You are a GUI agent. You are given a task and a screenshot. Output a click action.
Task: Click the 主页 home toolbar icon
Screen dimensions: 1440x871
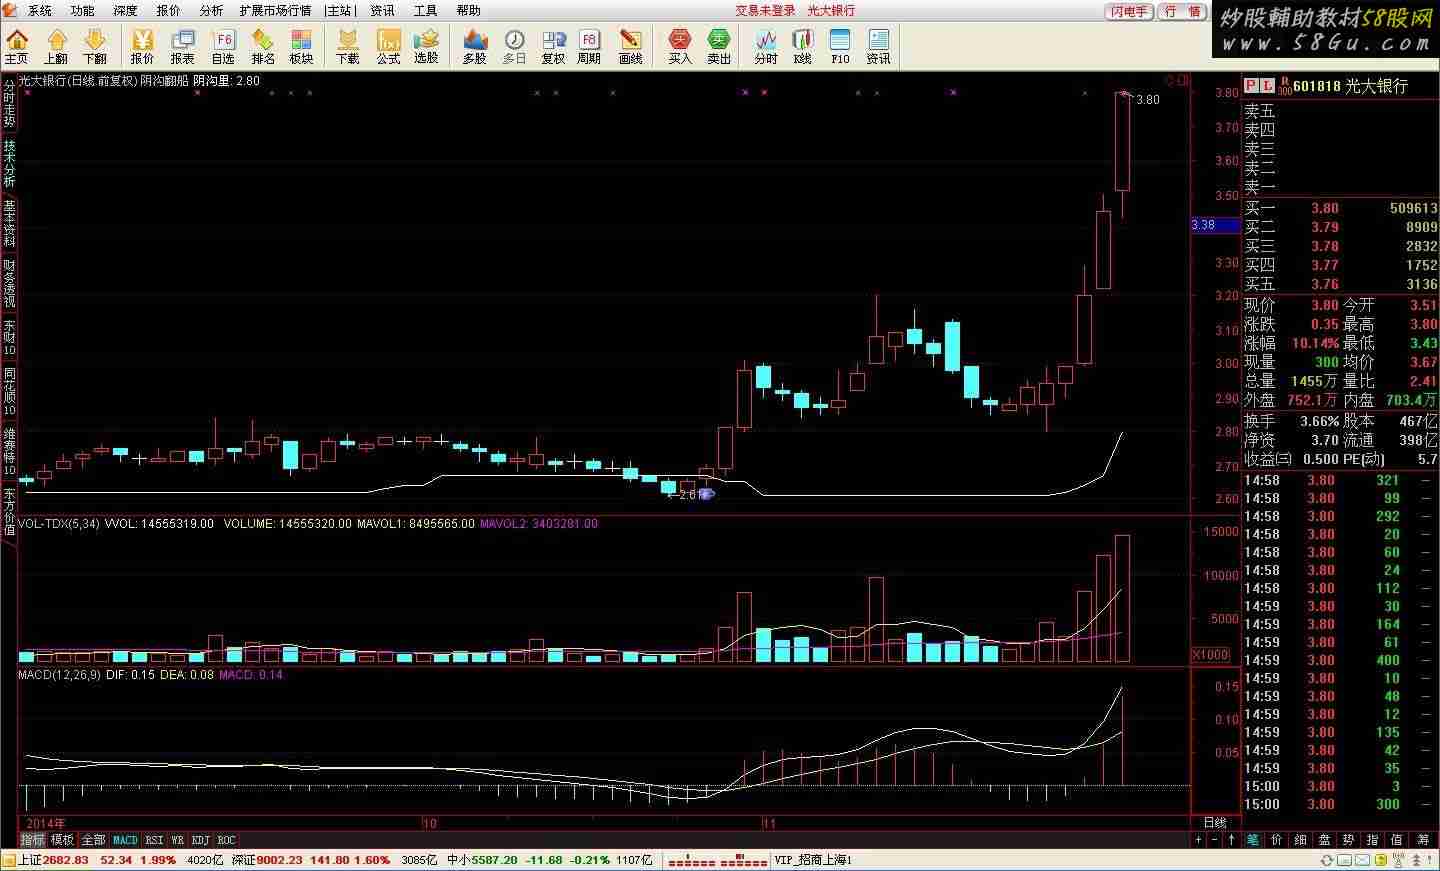(x=17, y=46)
